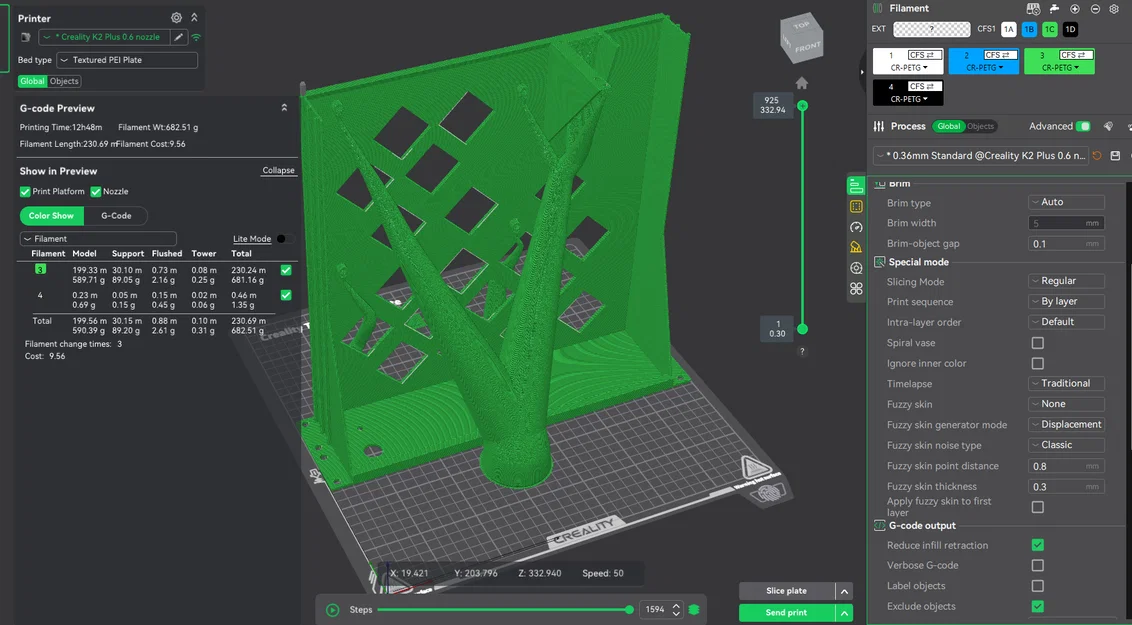
Task: Open the CFS filament sync icon
Action: [1033, 9]
